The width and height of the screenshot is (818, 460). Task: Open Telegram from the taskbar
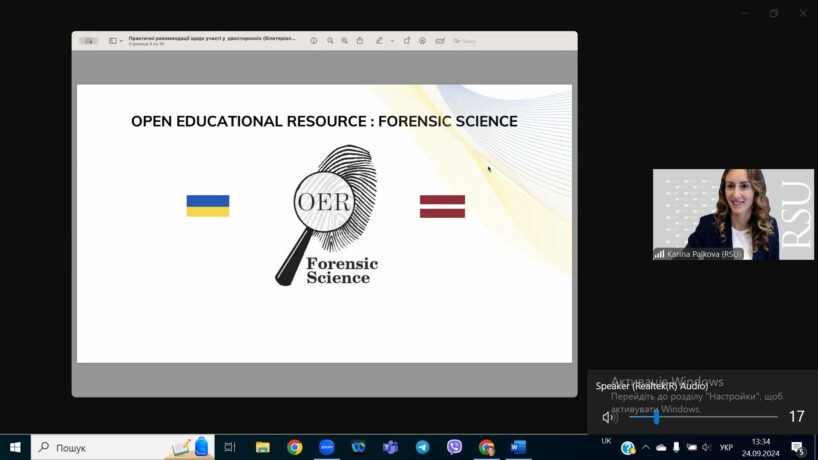coord(422,447)
